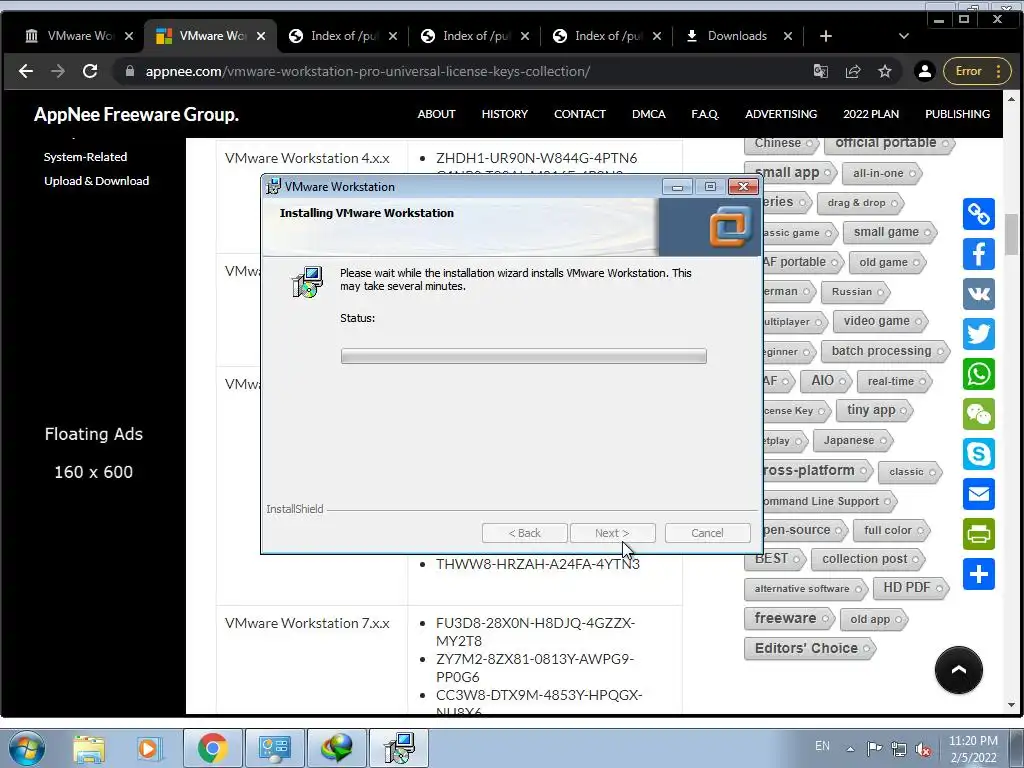The image size is (1024, 768).
Task: Click the Japanese tag
Action: 852,441
